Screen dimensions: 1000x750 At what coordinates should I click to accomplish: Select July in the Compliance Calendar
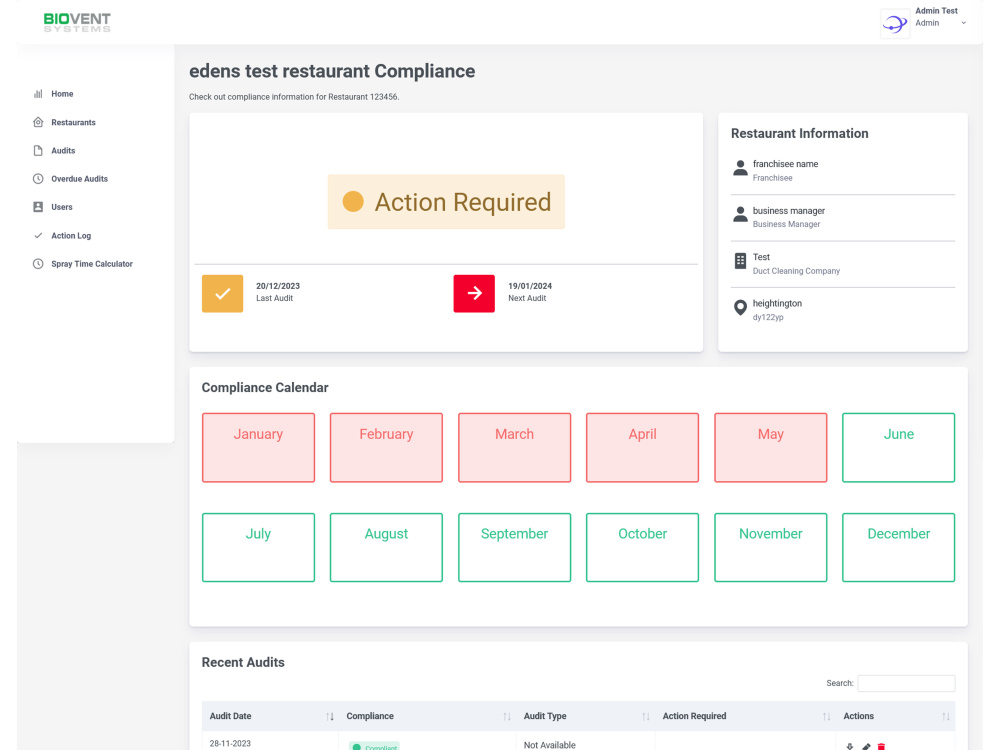(258, 547)
